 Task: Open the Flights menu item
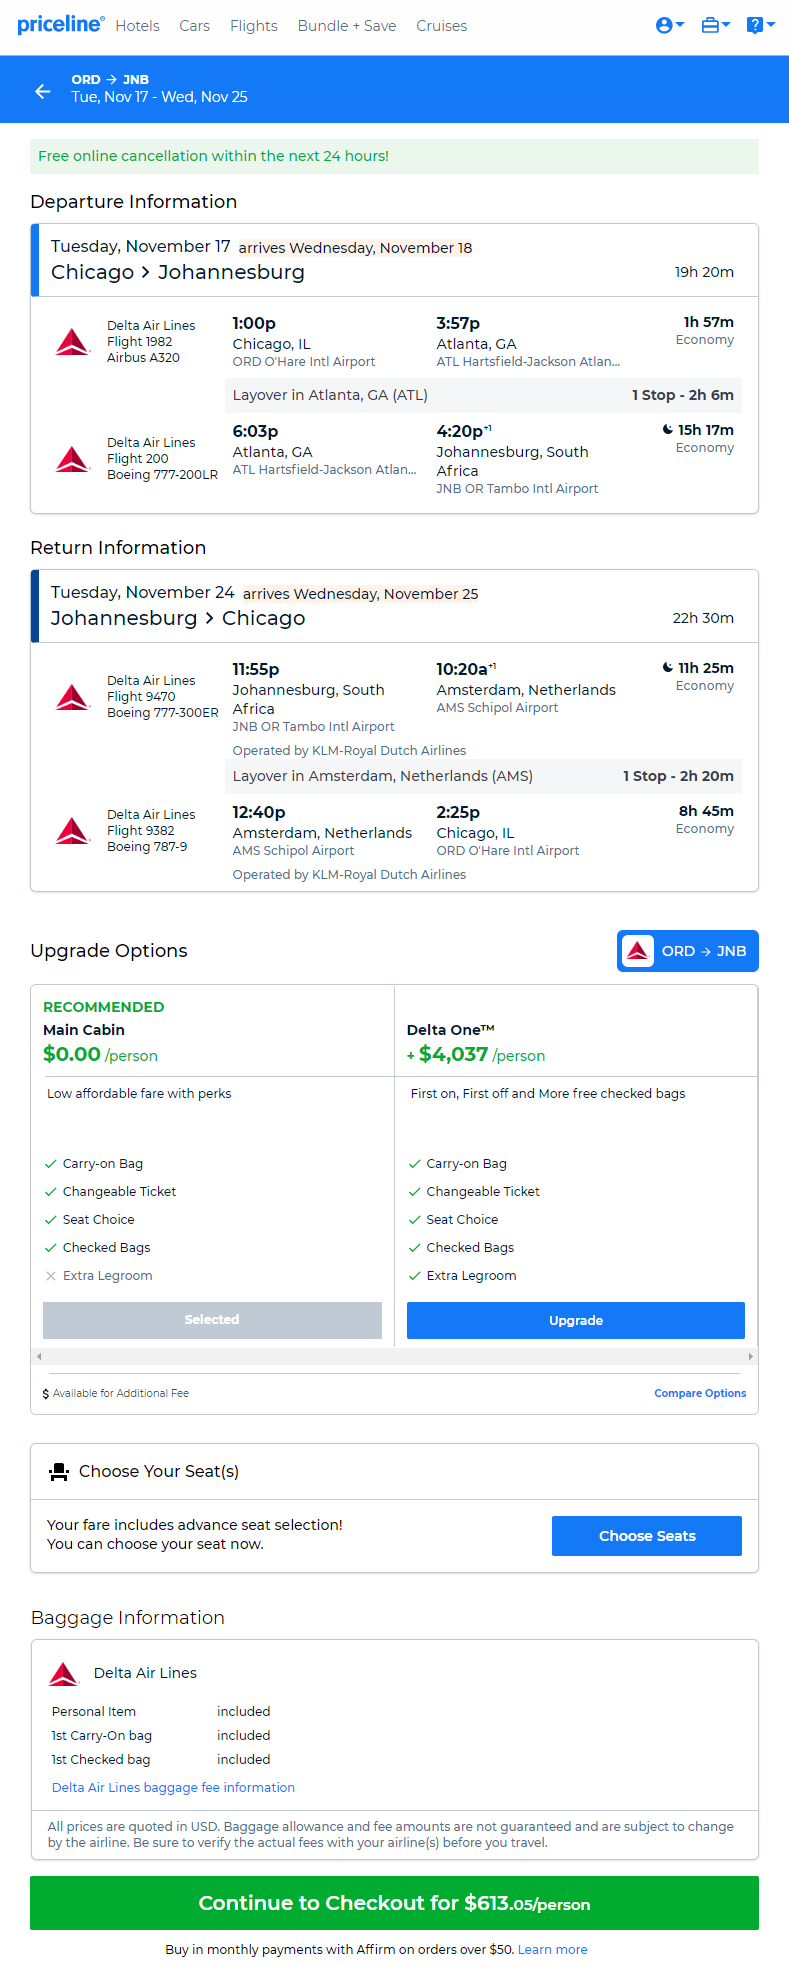(x=254, y=26)
